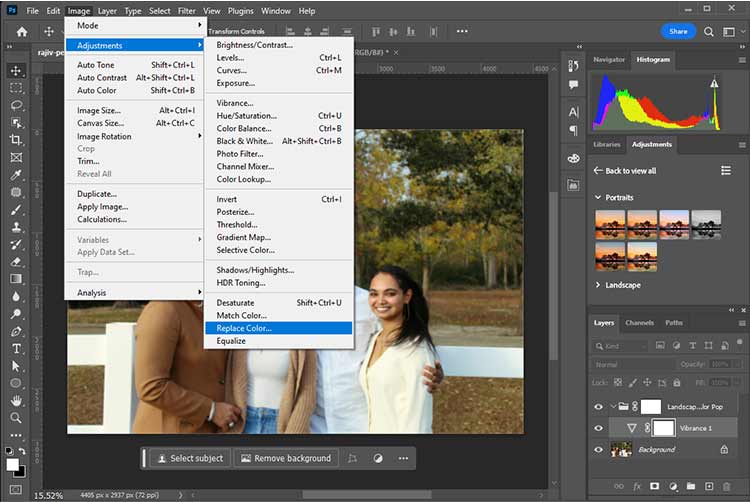Click Remove background button
This screenshot has height=502, width=750.
click(286, 458)
